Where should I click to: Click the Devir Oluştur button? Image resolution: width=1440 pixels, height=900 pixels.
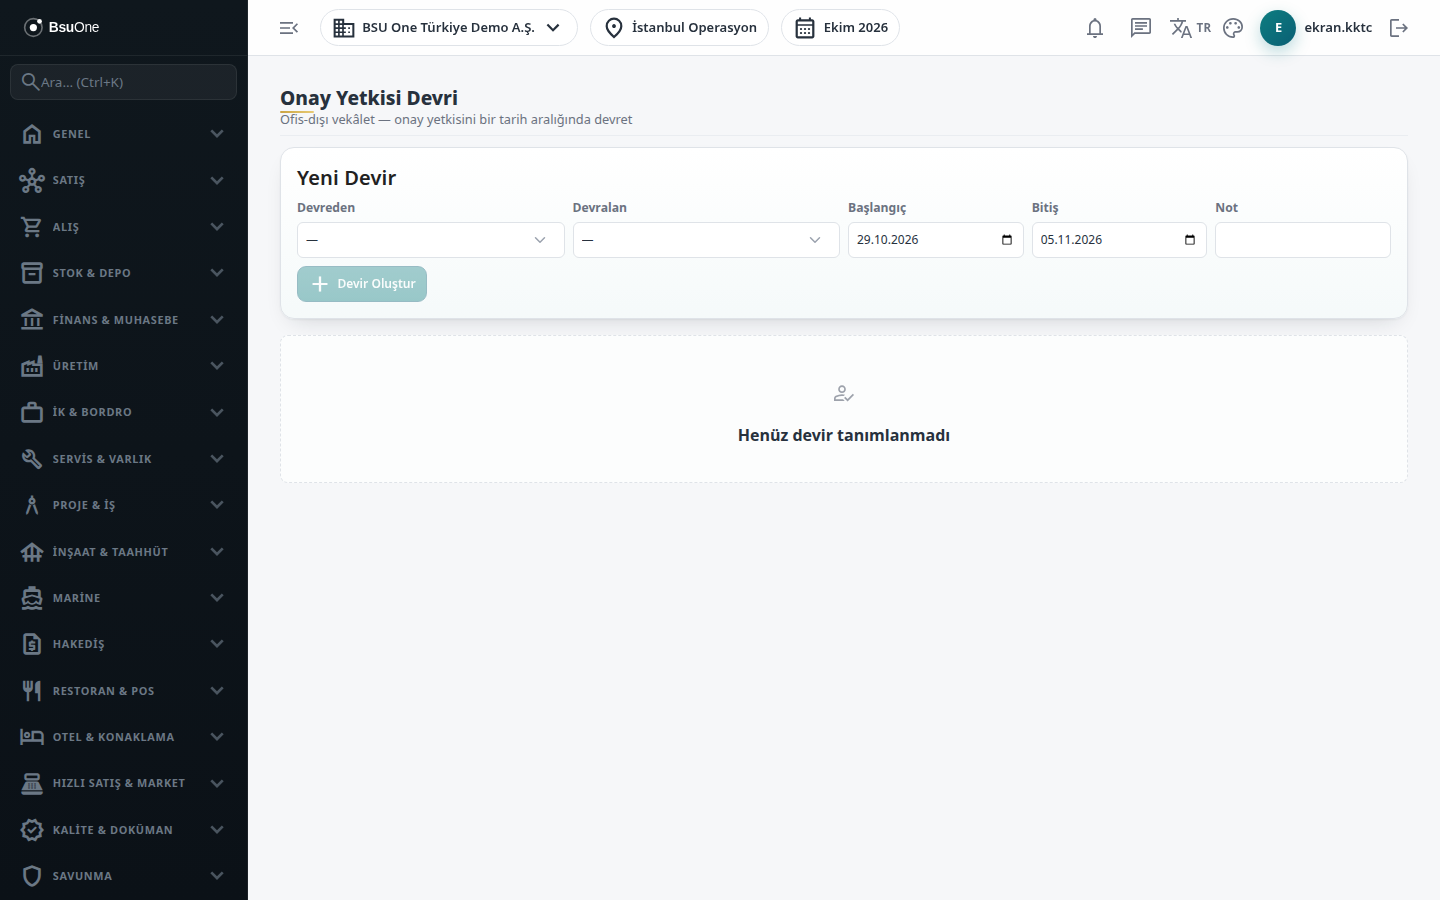[362, 284]
